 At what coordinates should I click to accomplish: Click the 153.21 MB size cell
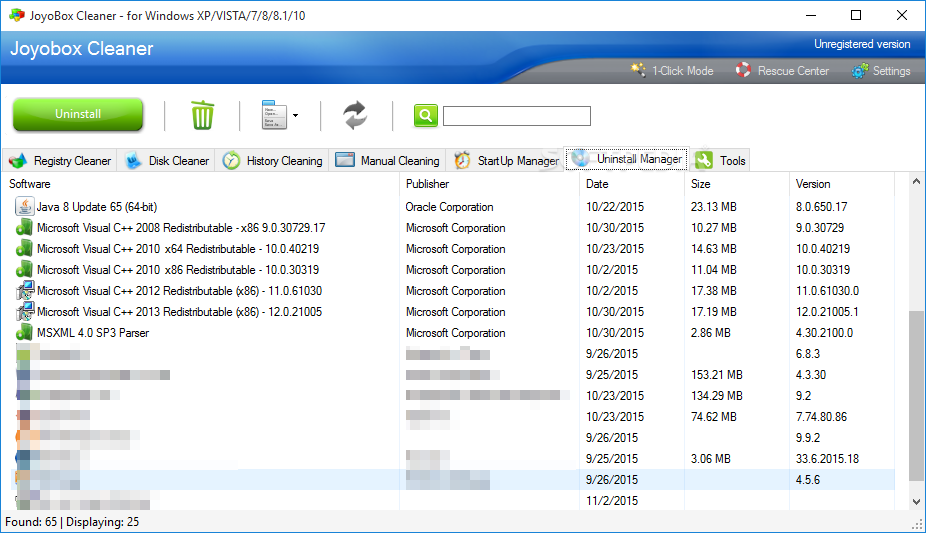(x=716, y=375)
